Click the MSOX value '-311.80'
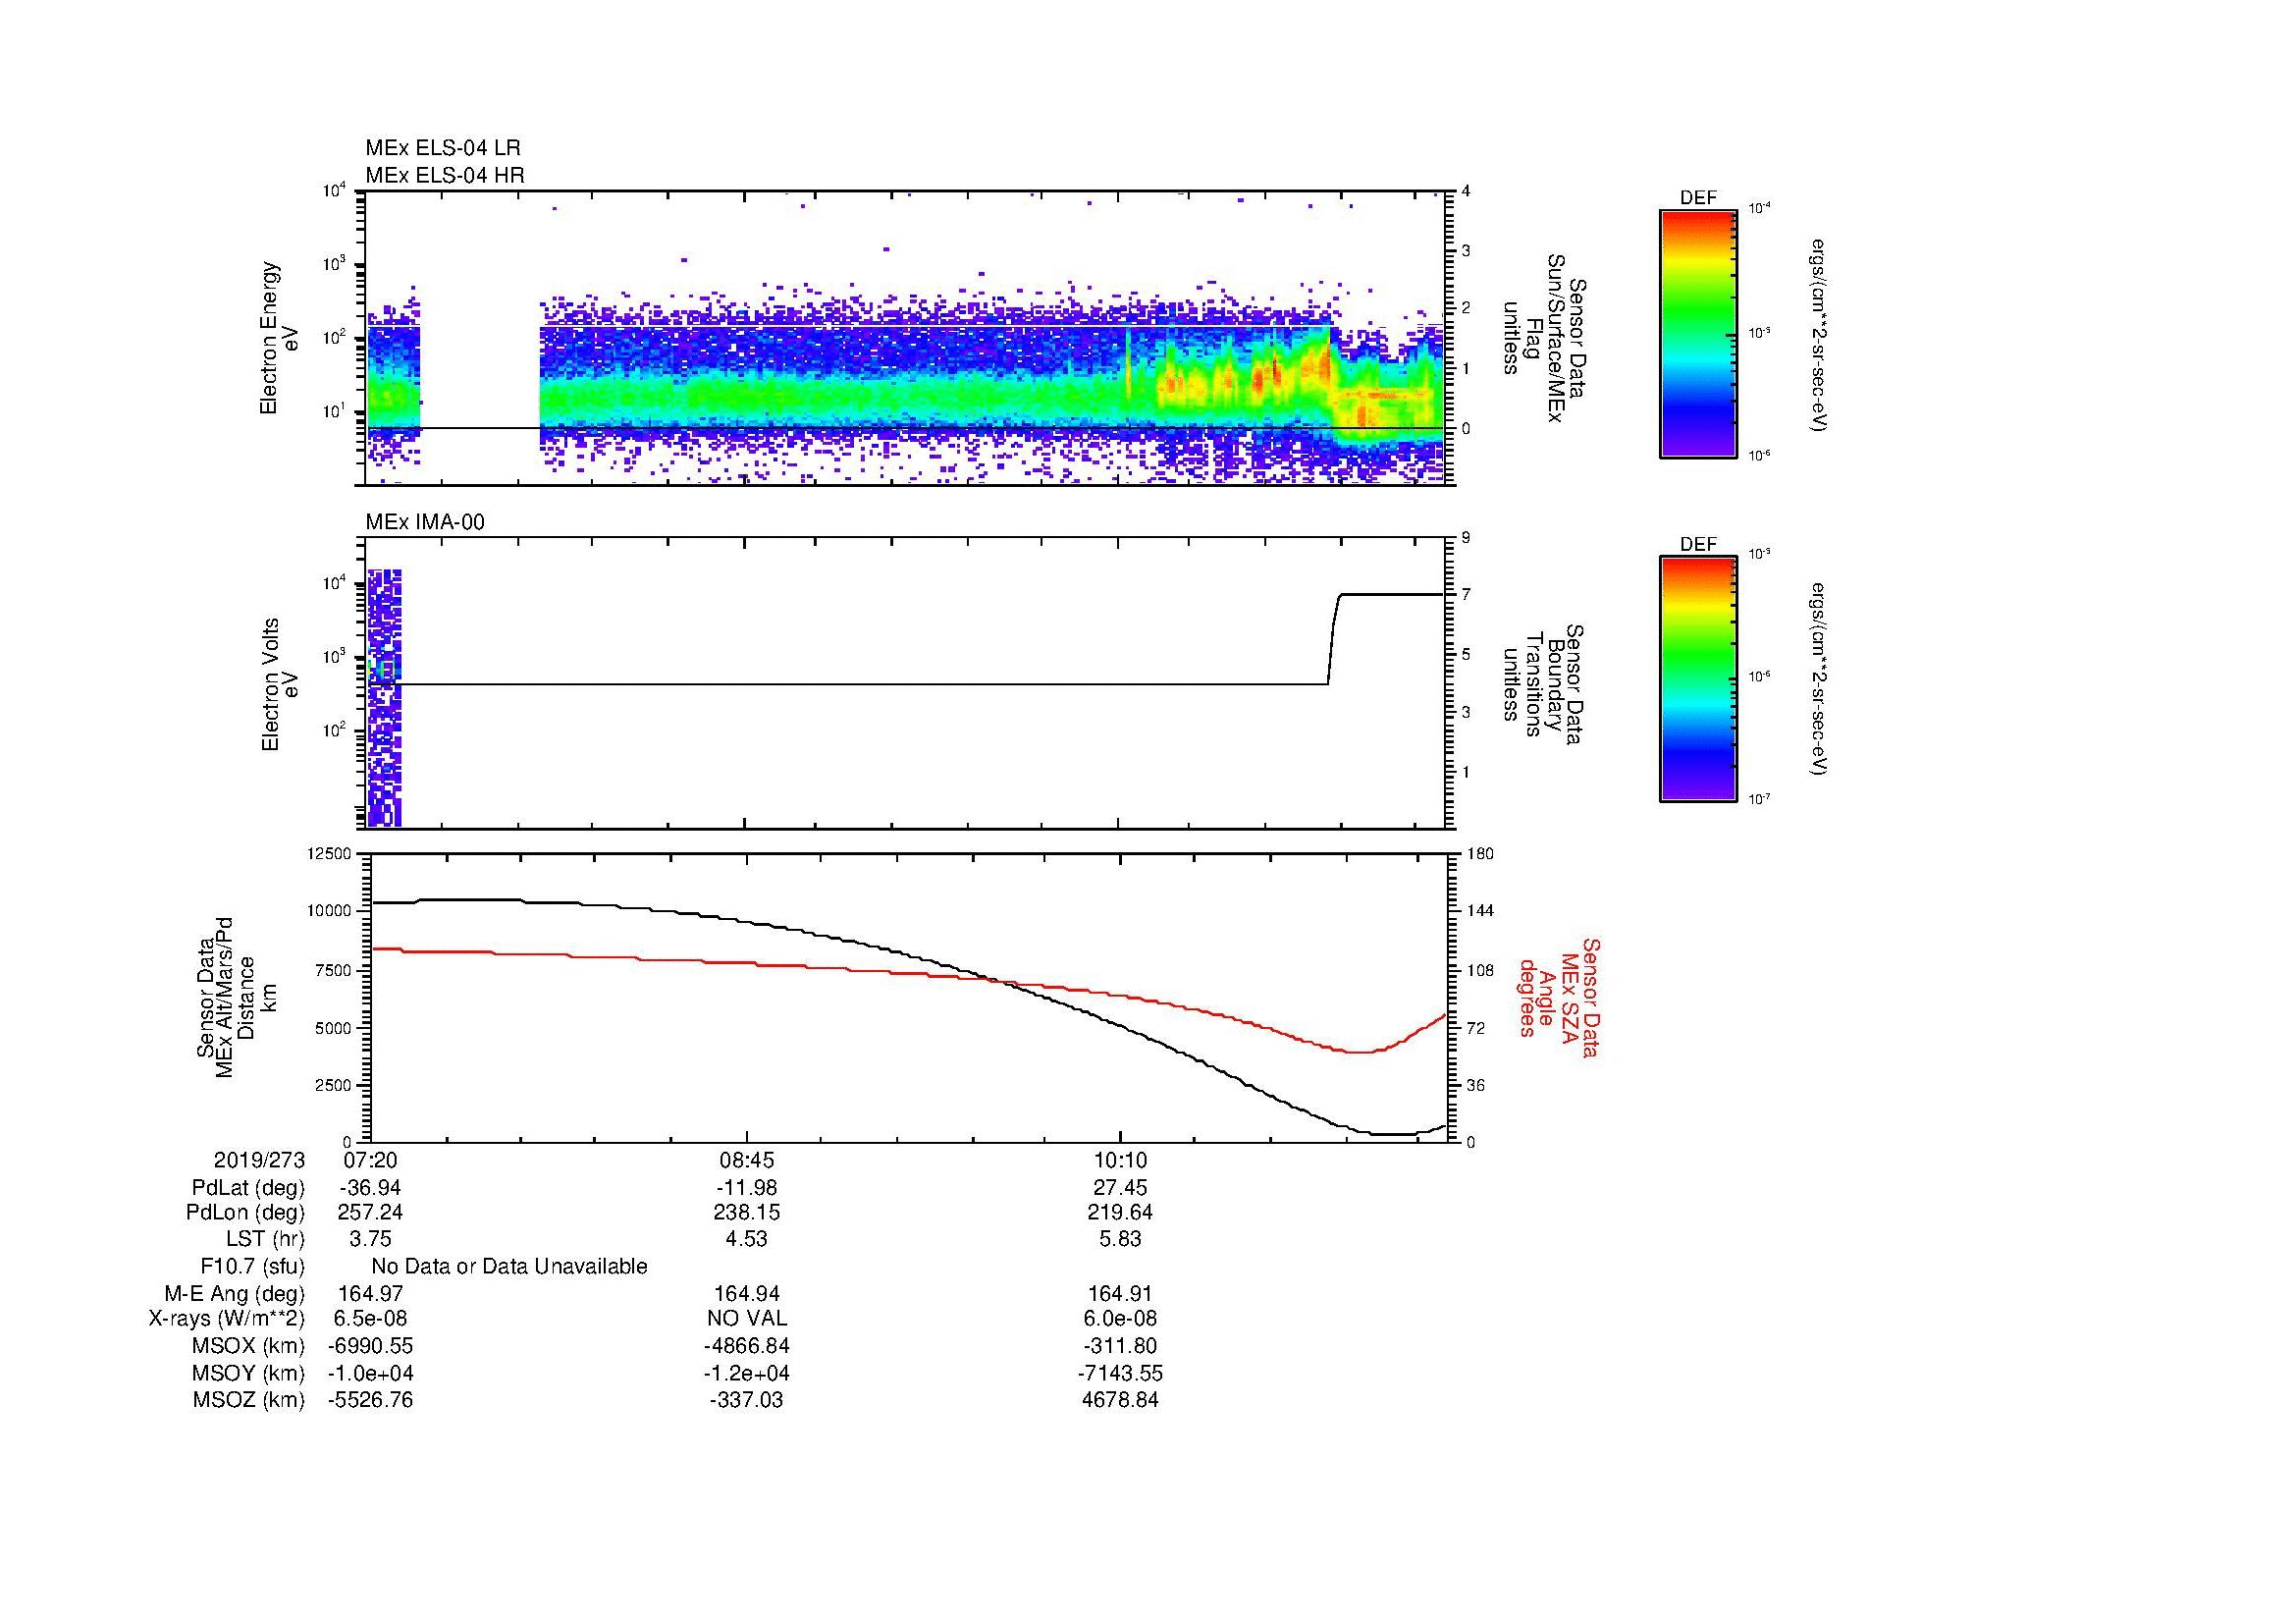The height and width of the screenshot is (1623, 2296). (x=1120, y=1347)
